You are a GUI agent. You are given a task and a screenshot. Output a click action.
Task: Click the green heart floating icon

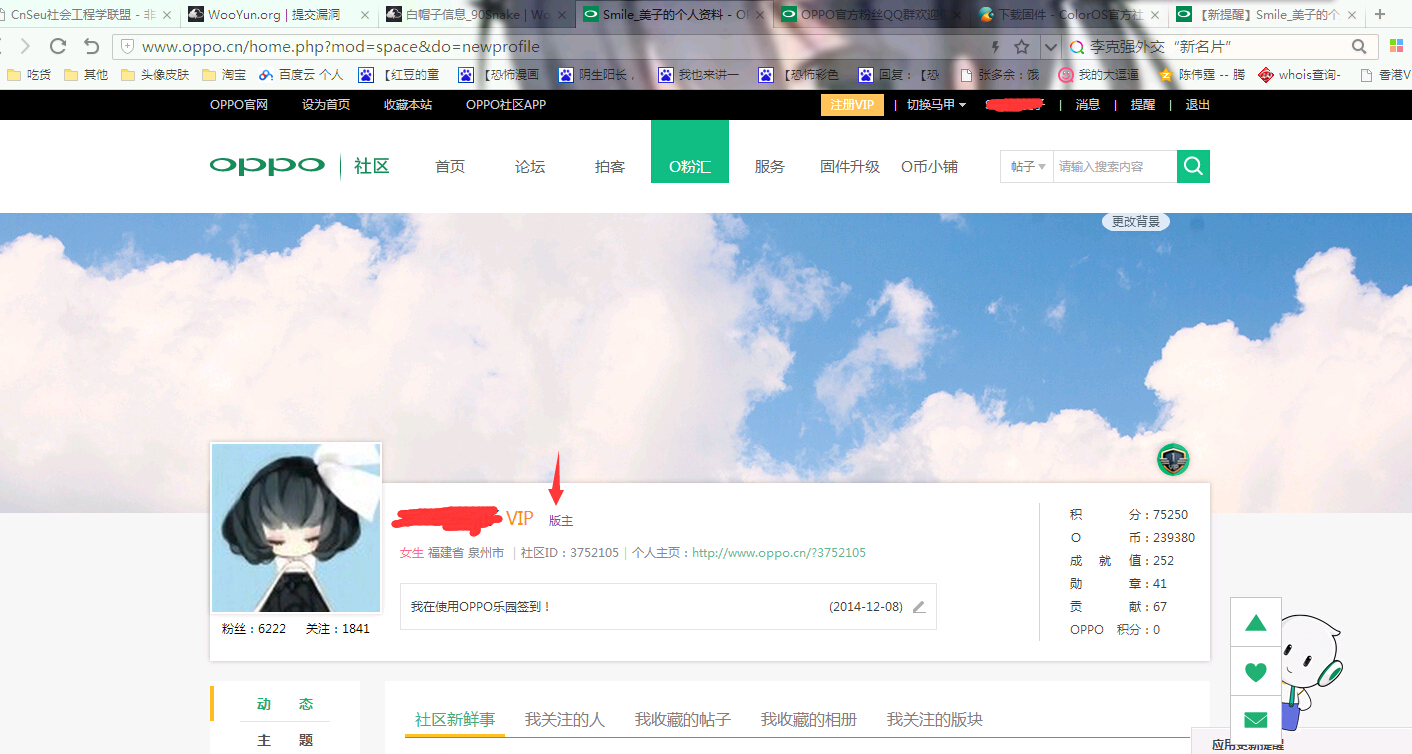[x=1256, y=672]
